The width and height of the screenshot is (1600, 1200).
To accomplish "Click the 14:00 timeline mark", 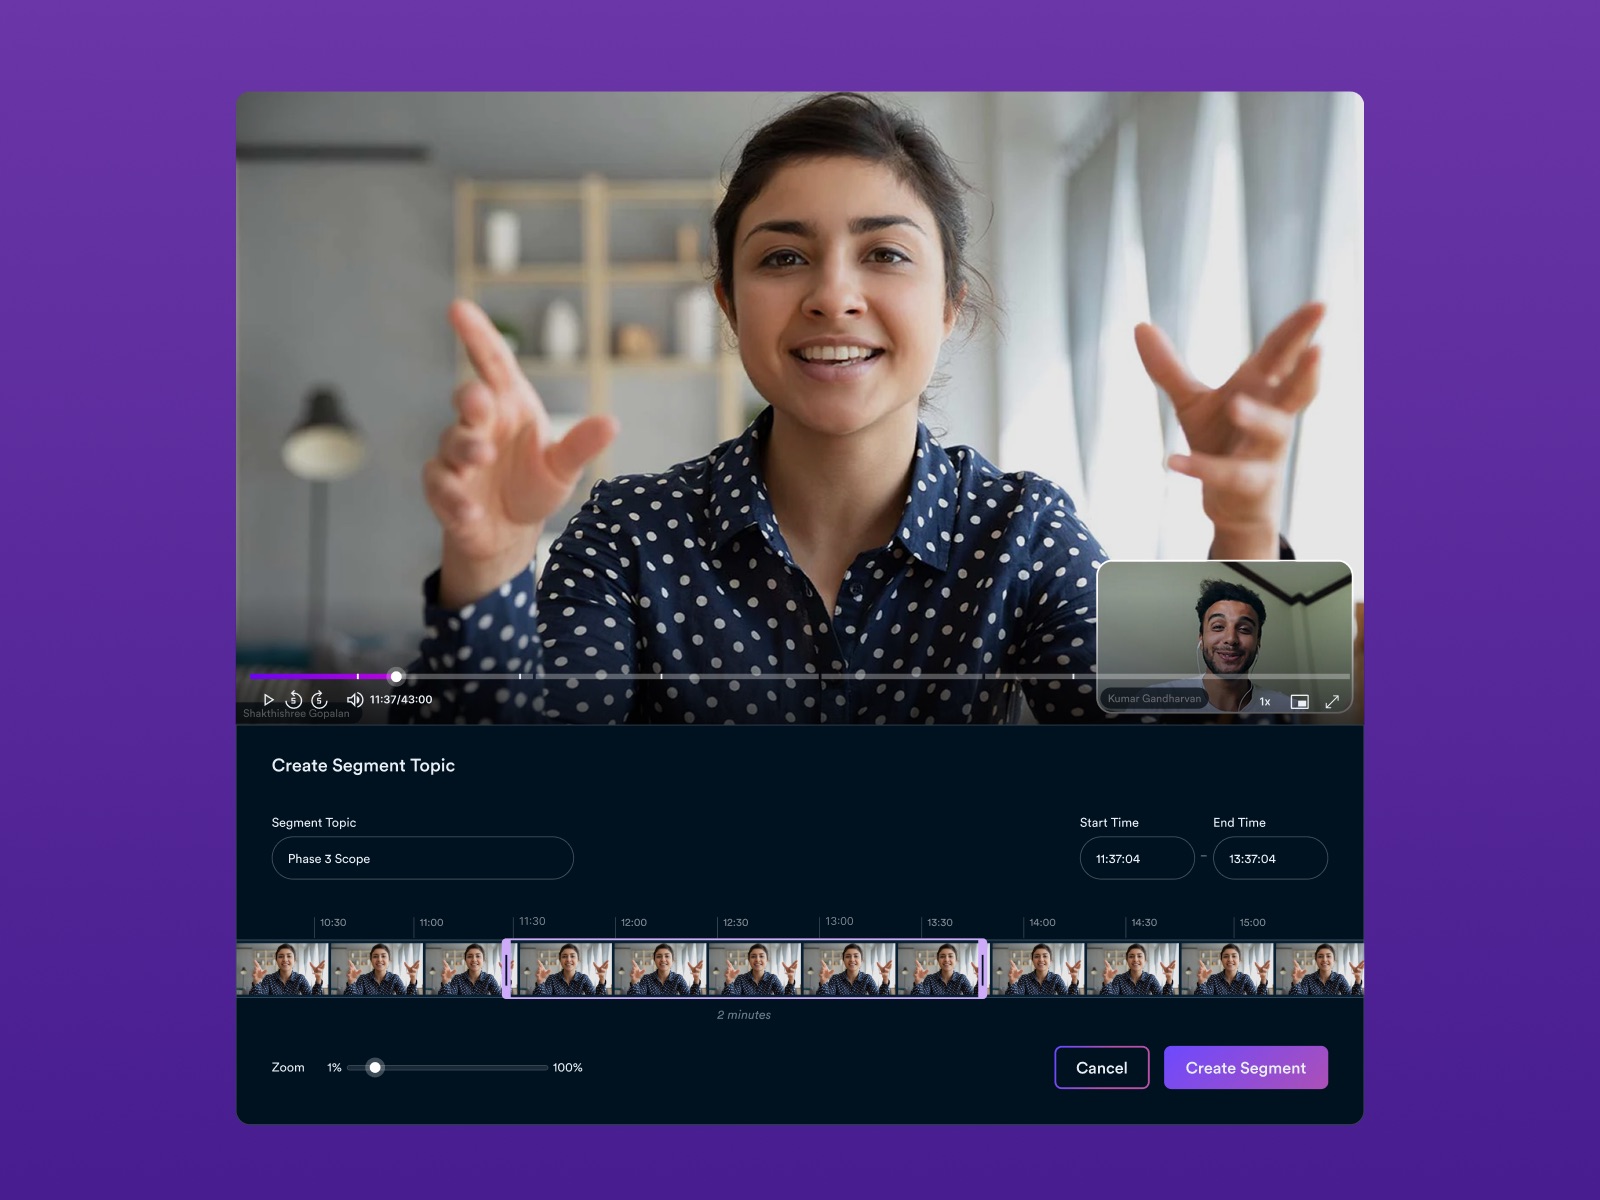I will click(x=1042, y=923).
